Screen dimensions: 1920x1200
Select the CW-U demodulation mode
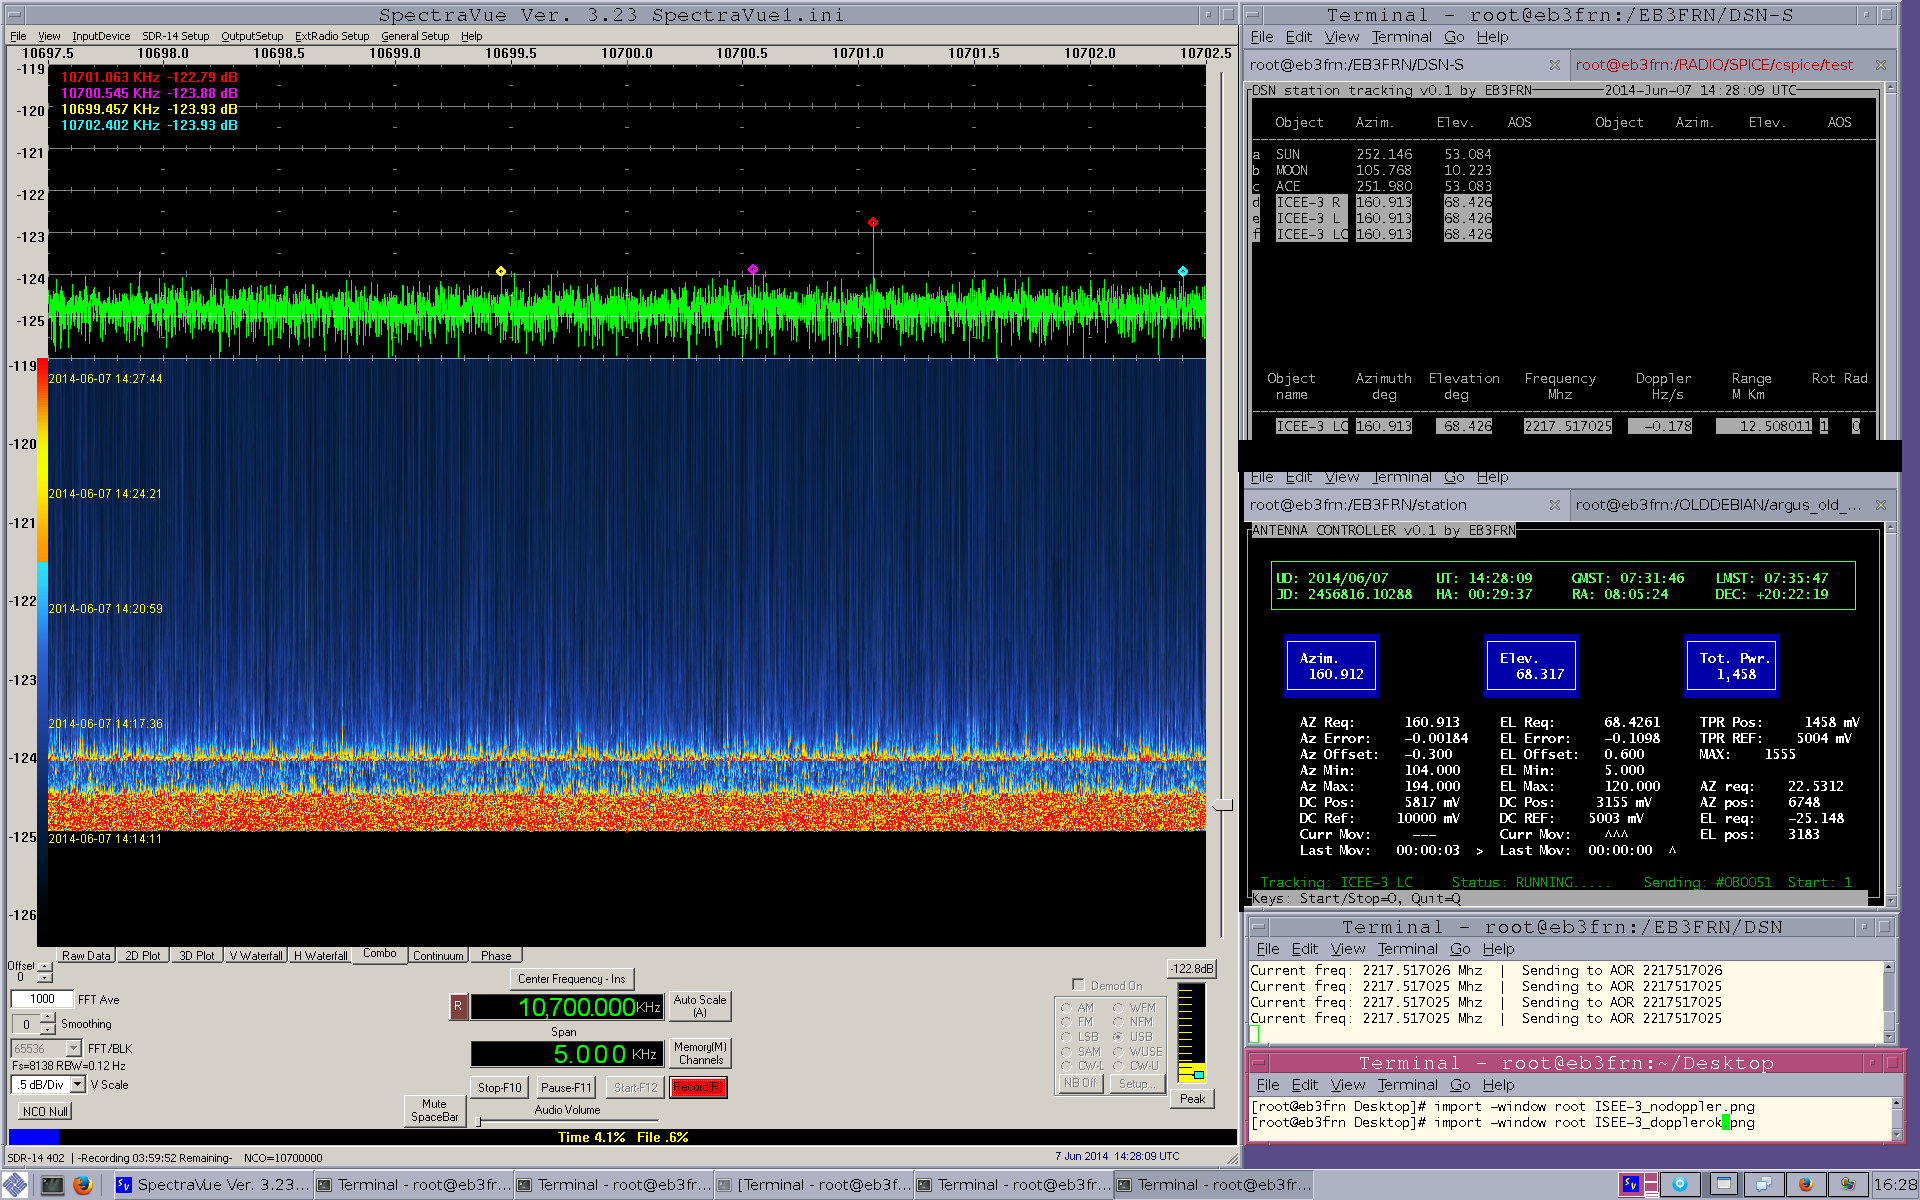click(1118, 1066)
